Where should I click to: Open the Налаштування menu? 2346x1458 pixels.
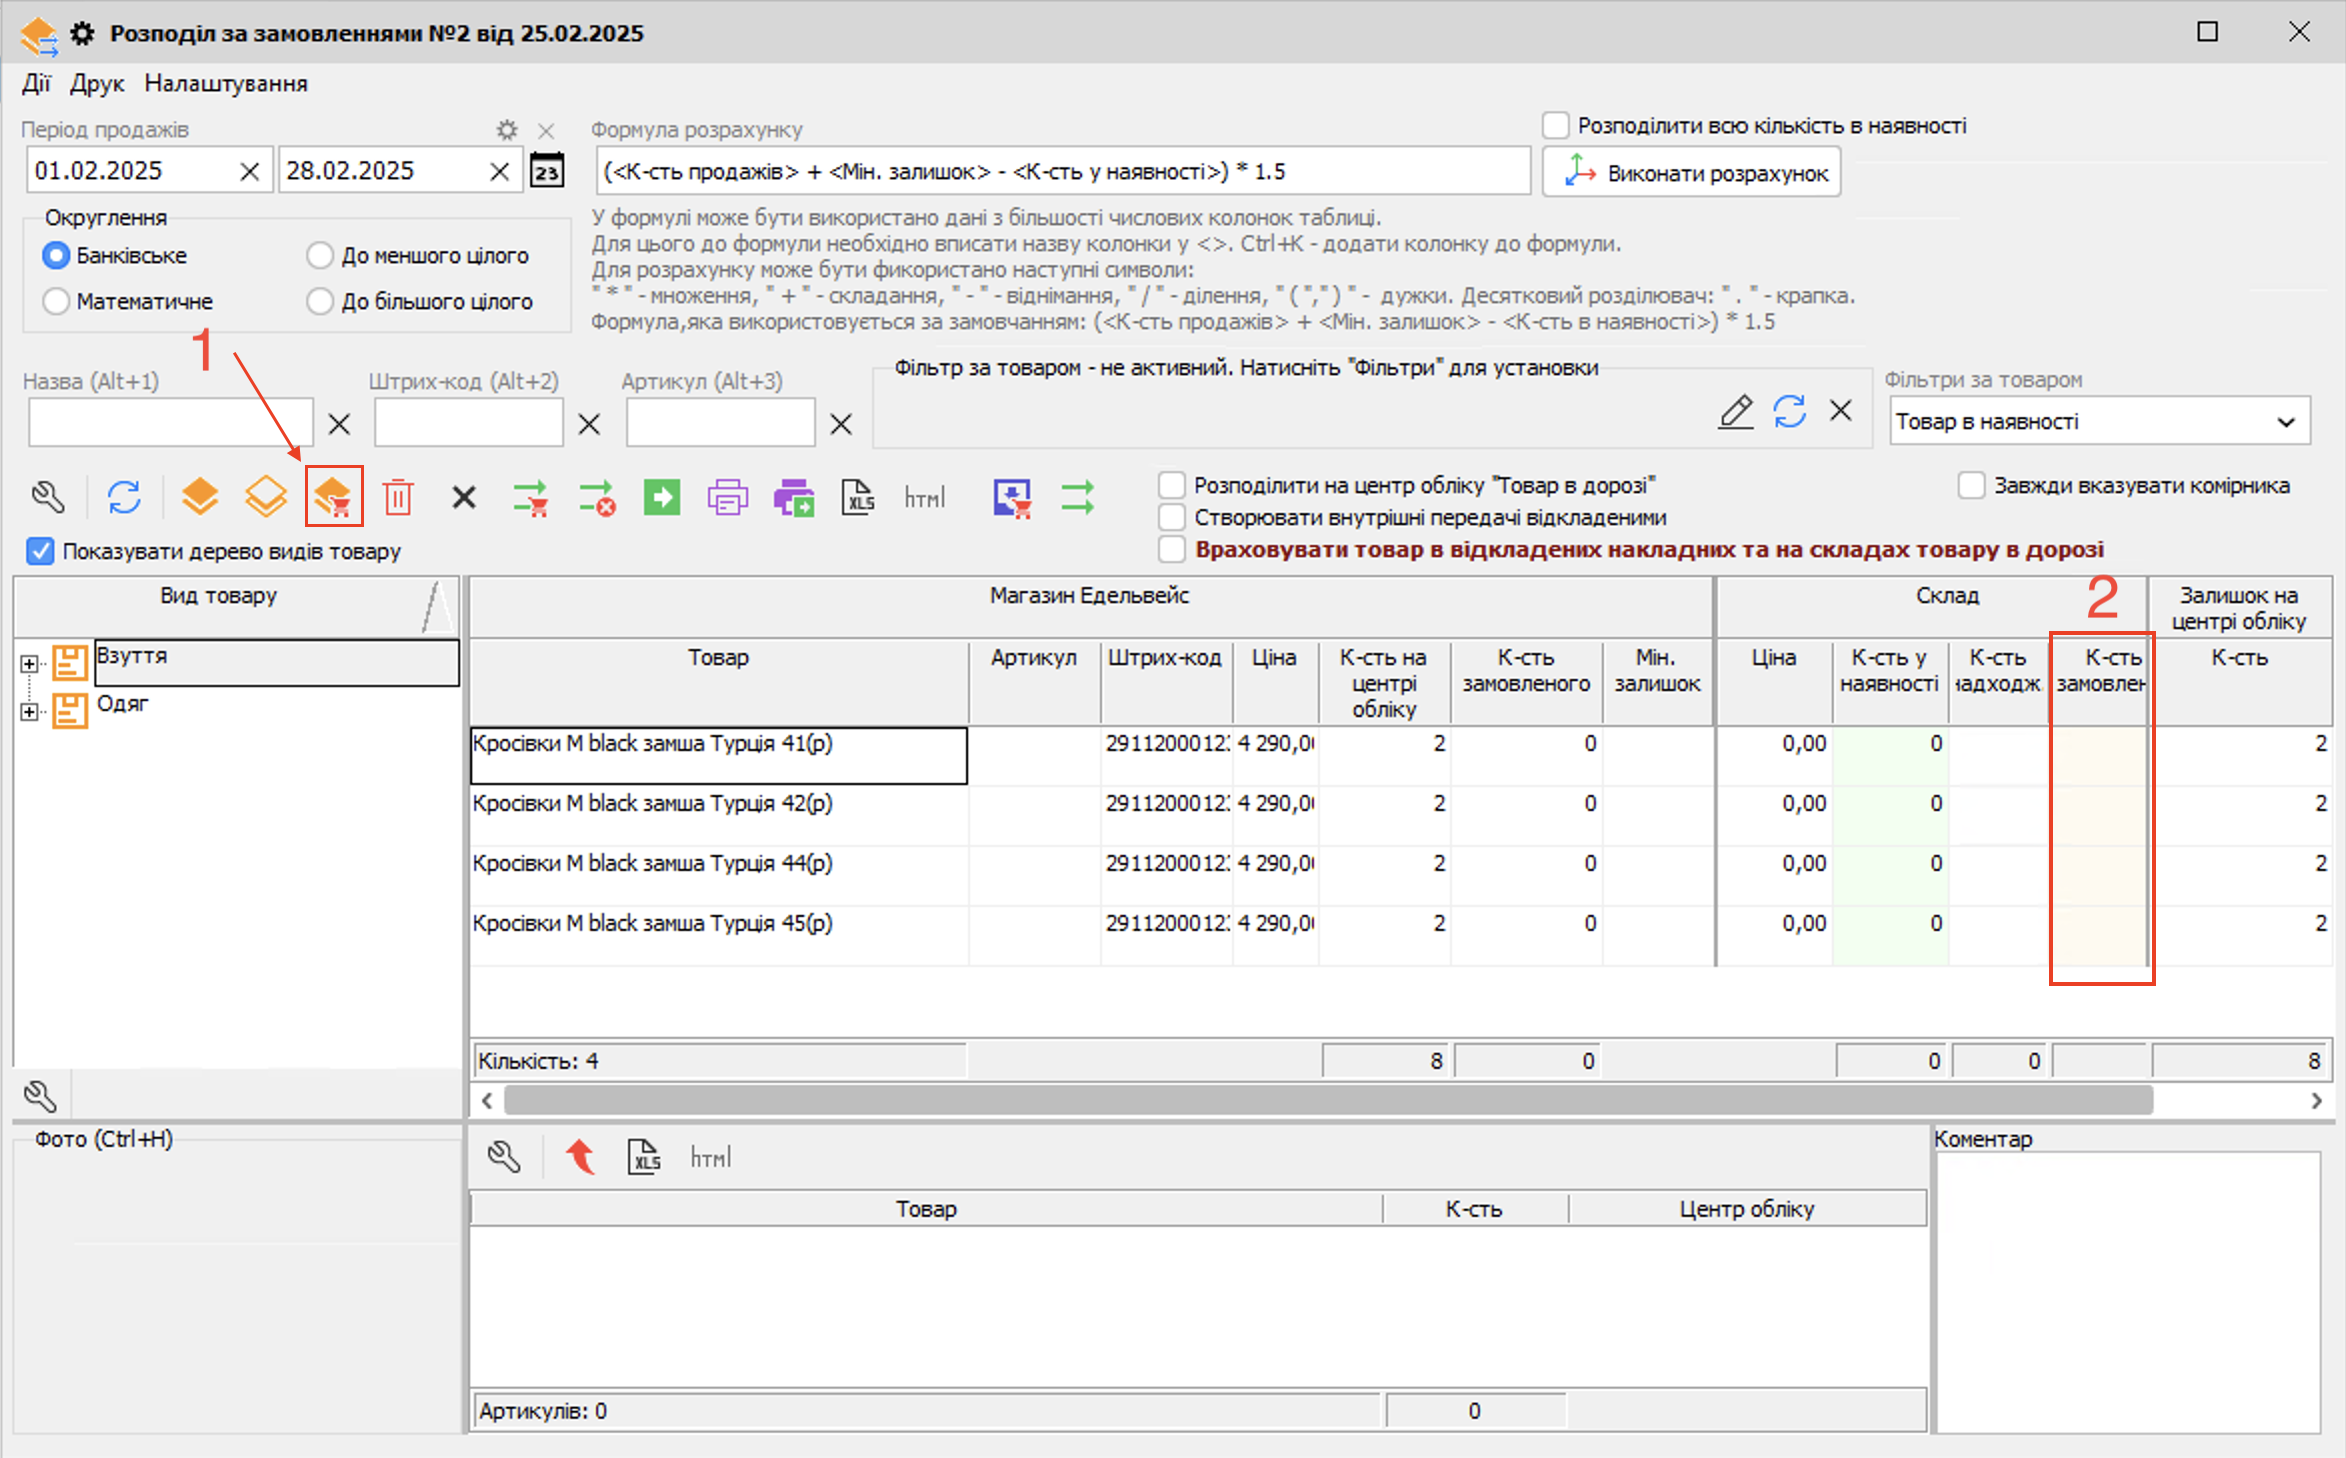coord(226,84)
